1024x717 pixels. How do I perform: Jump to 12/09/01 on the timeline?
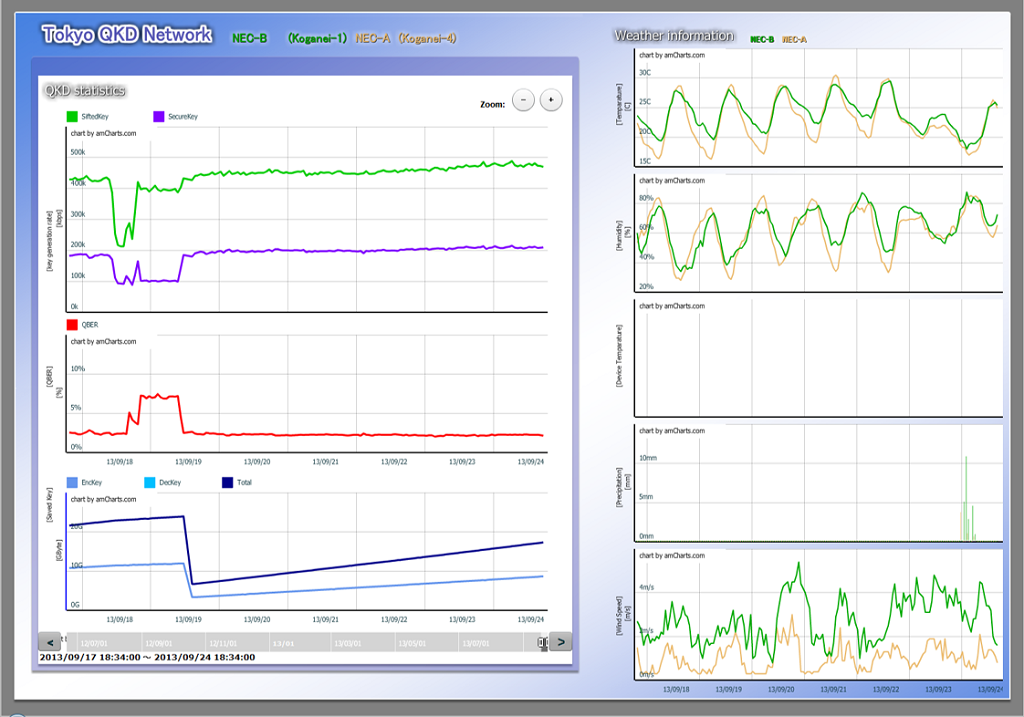pos(159,644)
